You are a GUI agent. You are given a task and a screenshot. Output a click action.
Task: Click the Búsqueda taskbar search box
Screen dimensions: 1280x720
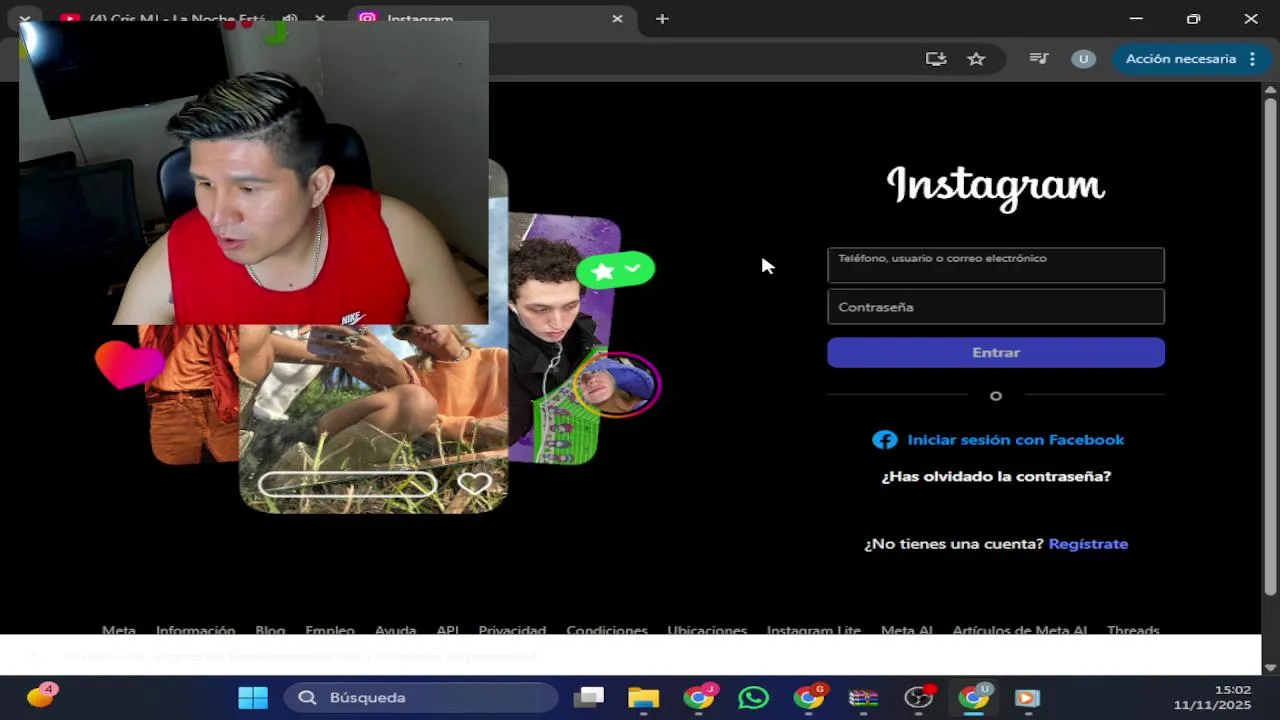tap(420, 697)
